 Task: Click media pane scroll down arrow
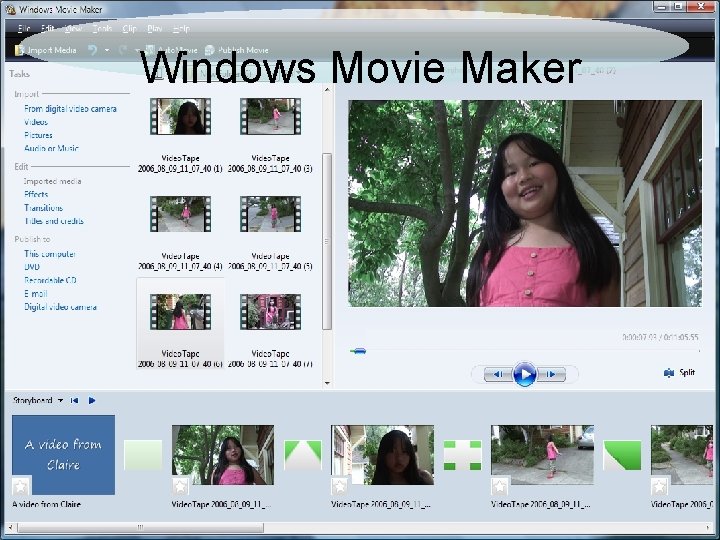click(327, 382)
